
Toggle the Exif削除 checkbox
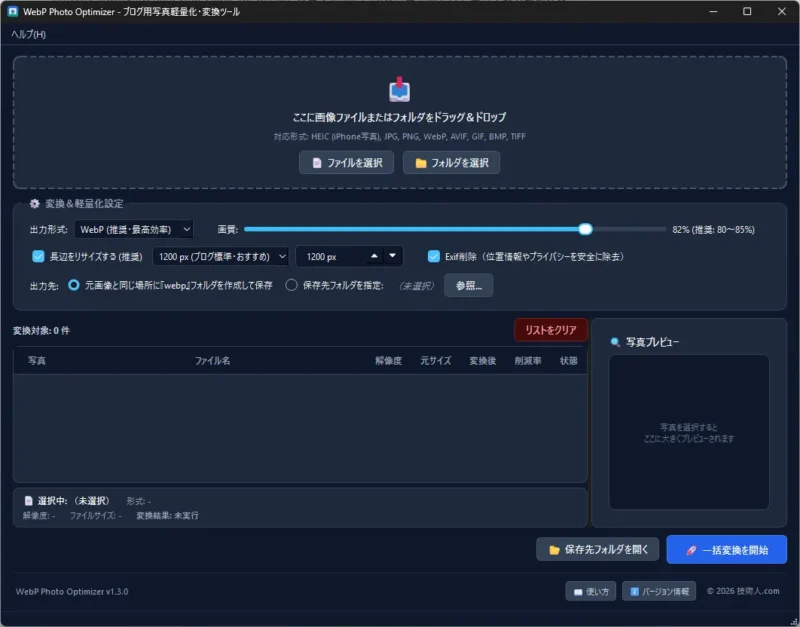tap(434, 257)
